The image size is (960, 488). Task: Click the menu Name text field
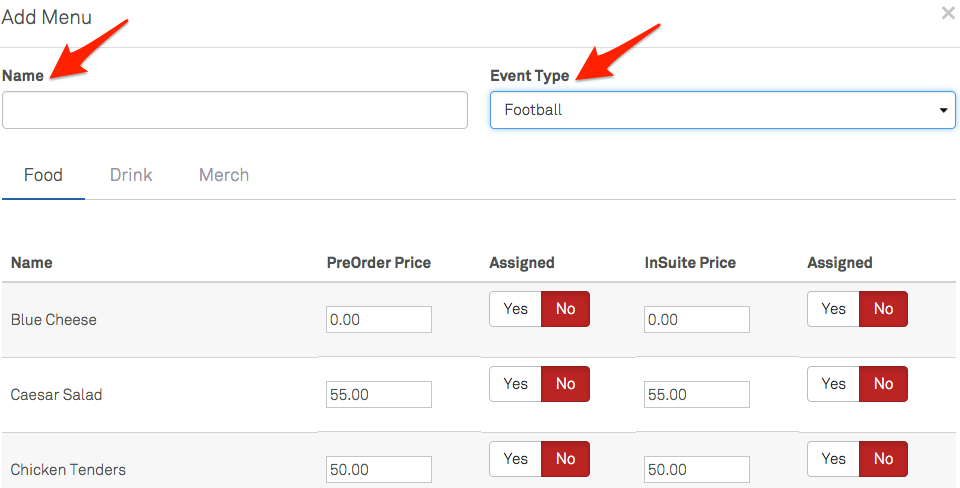pos(235,110)
